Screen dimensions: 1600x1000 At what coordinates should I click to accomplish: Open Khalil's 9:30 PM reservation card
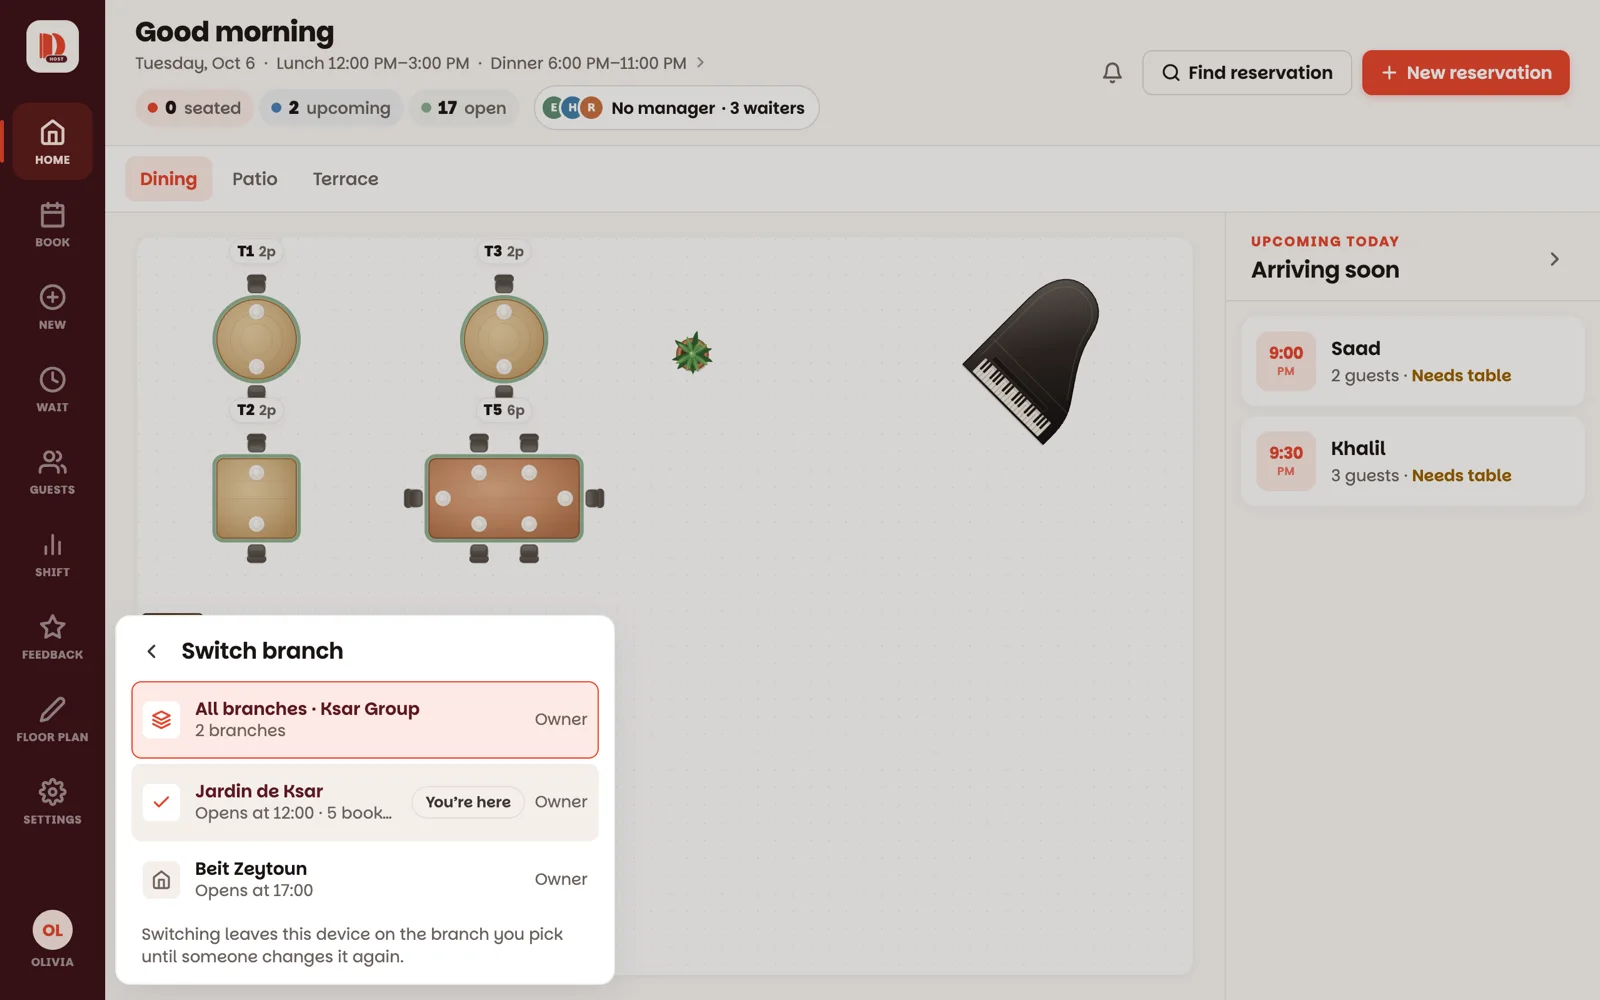point(1412,461)
